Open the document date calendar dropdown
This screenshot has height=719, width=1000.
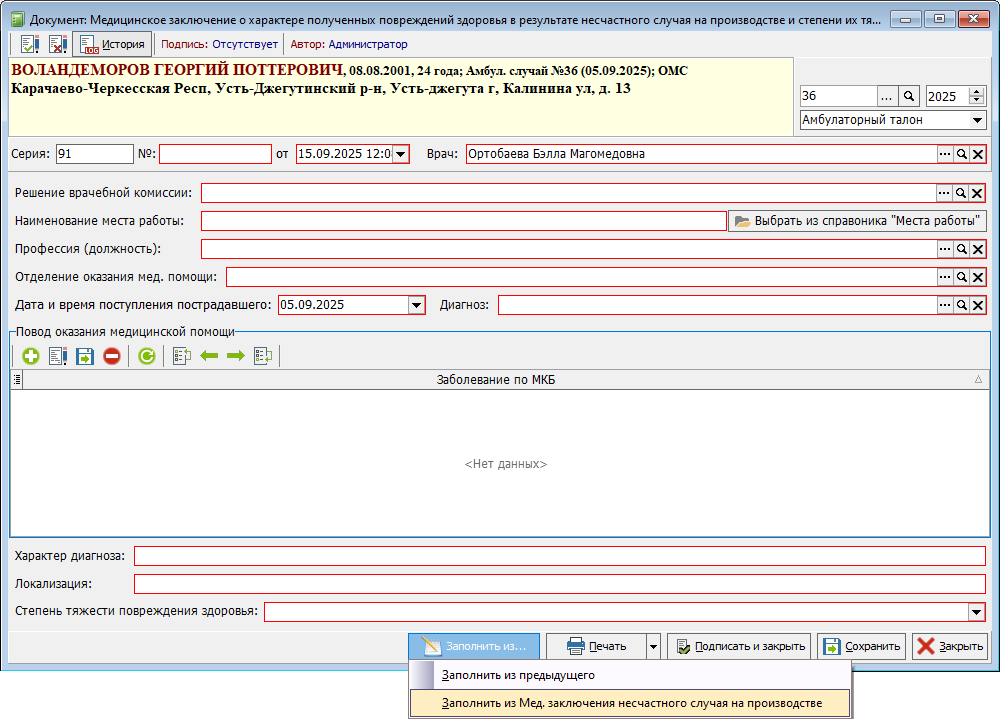pyautogui.click(x=401, y=154)
